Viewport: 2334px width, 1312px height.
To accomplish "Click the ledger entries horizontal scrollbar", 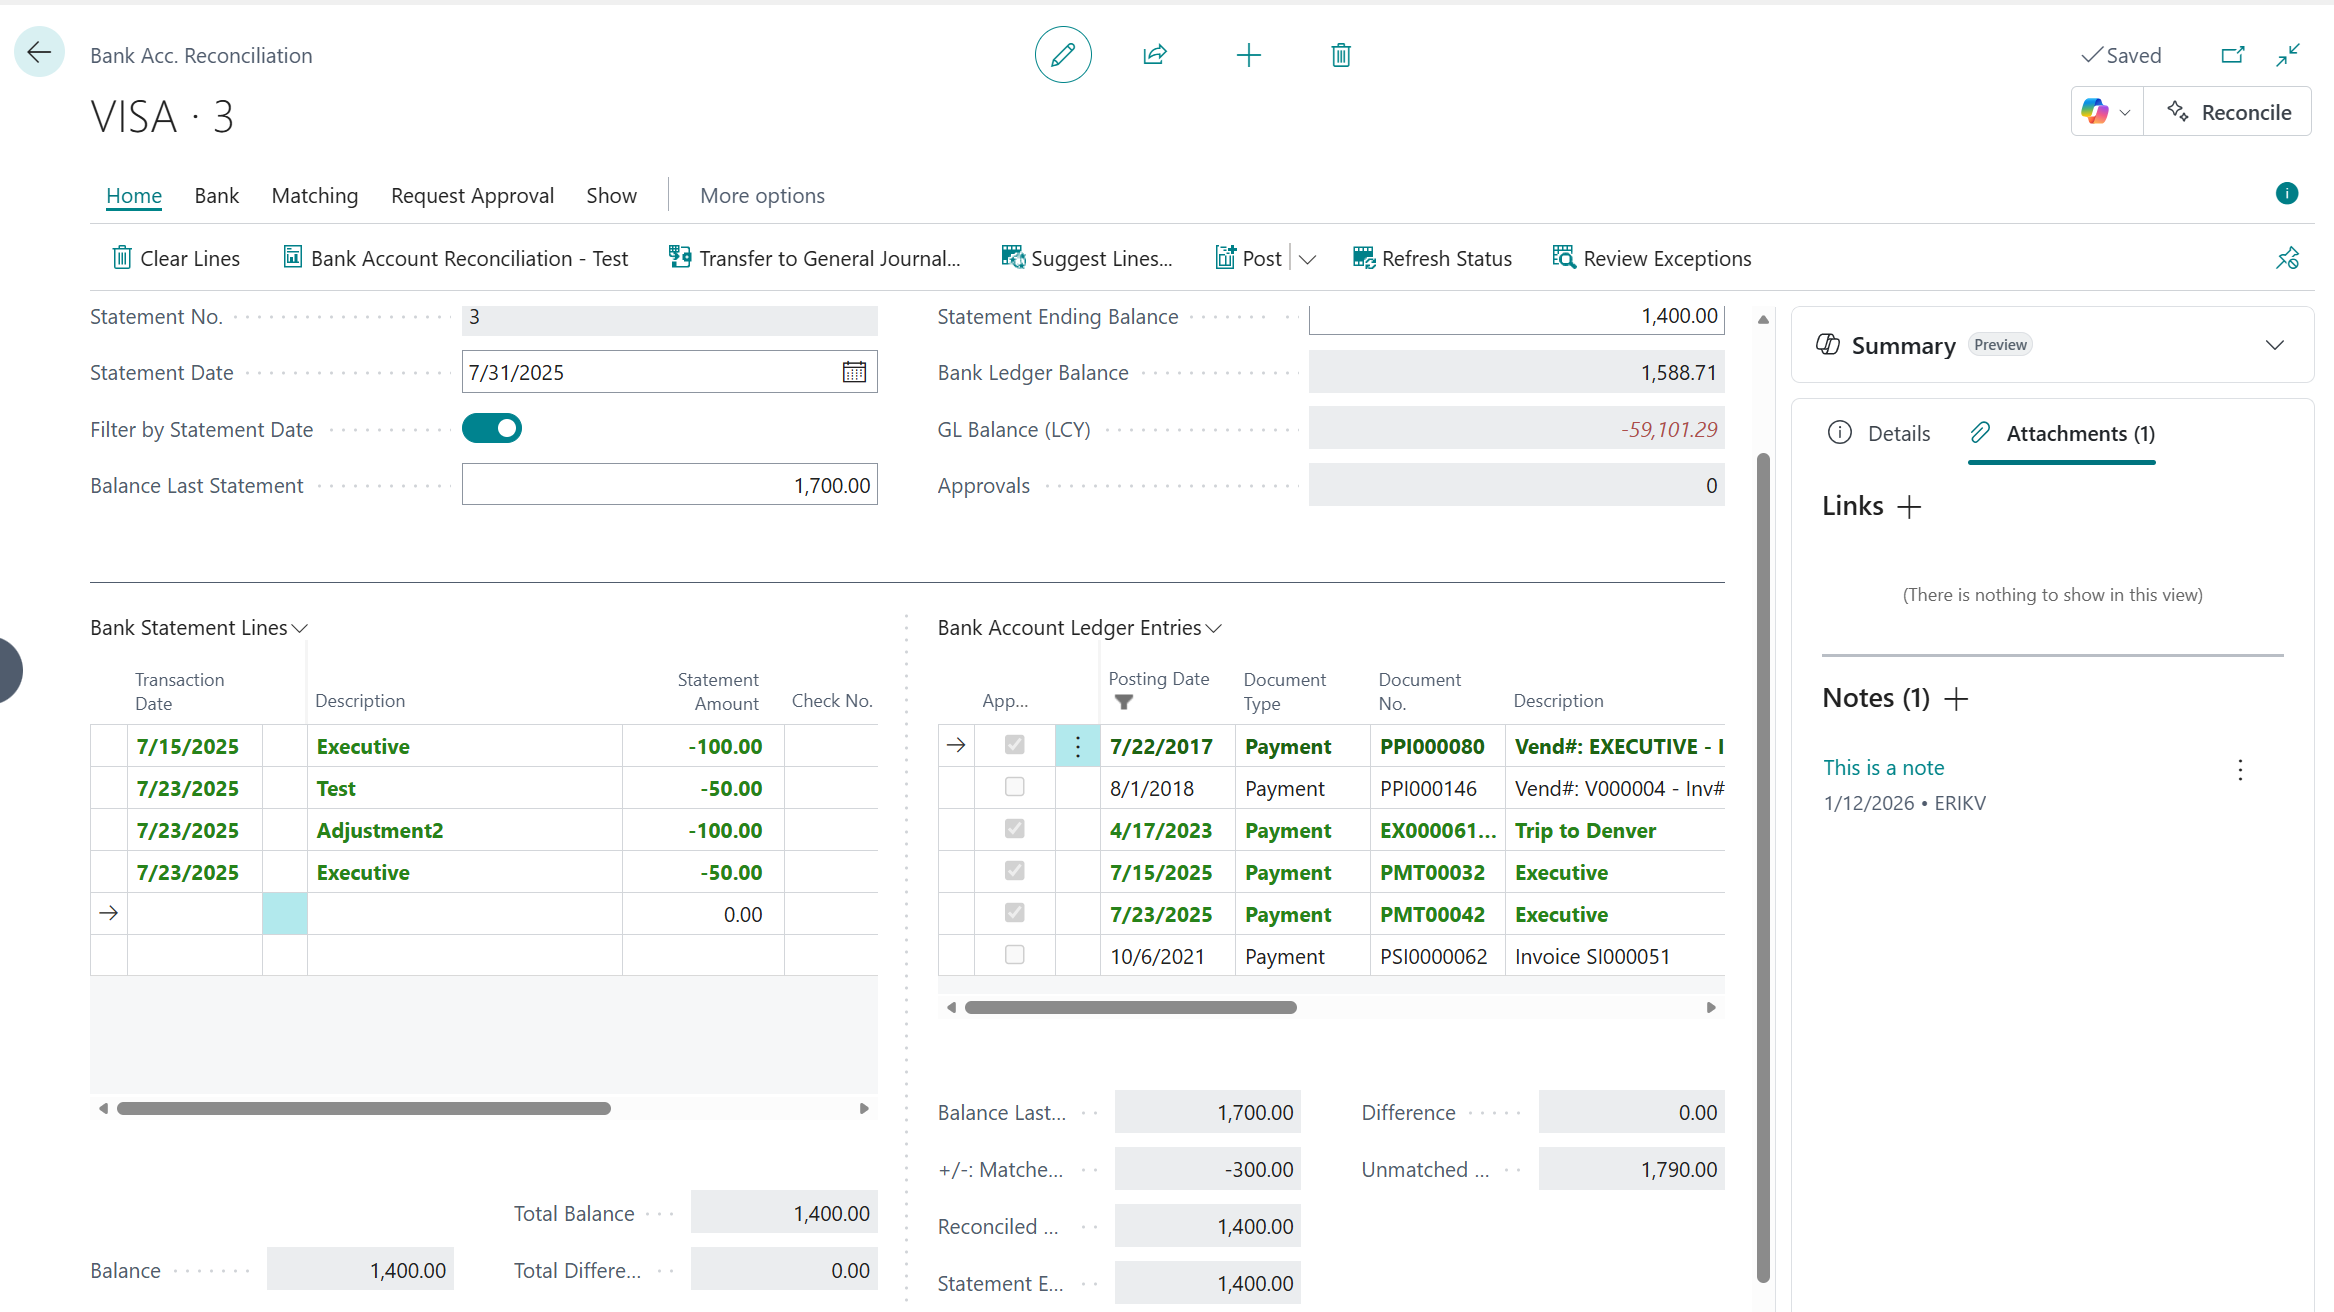I will 1130,1008.
